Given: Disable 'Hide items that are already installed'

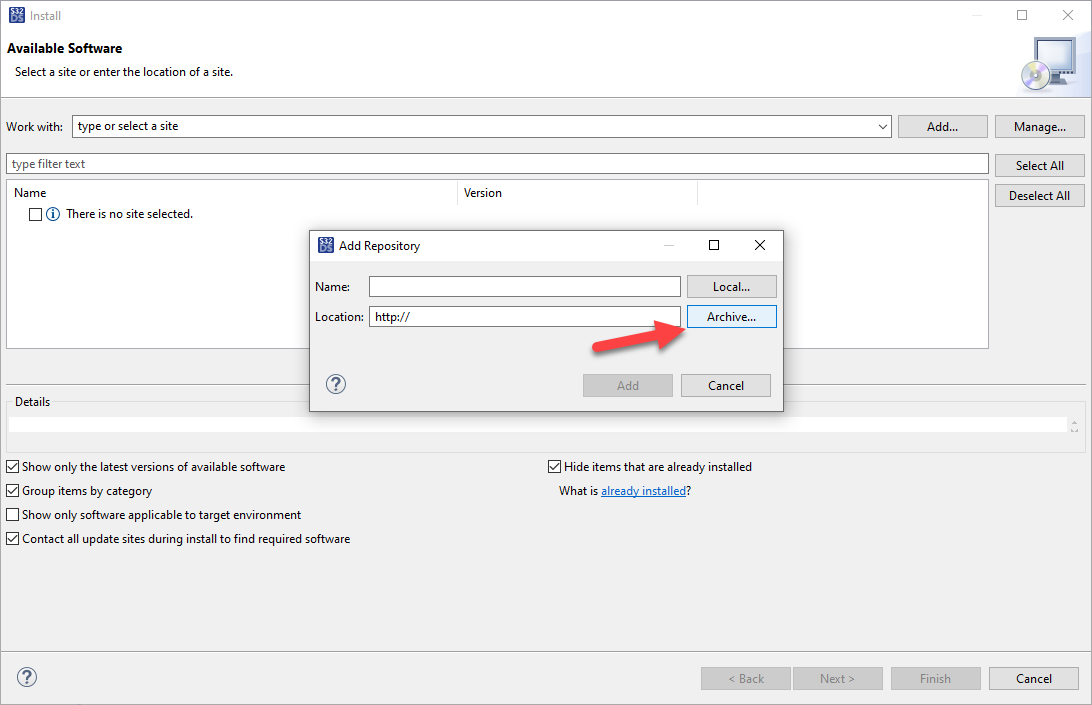Looking at the screenshot, I should coord(554,466).
